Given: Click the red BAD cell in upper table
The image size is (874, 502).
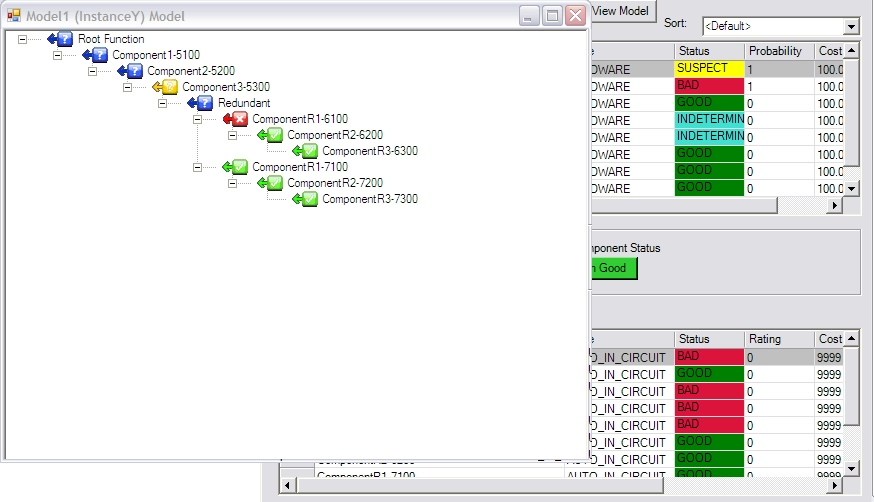Looking at the screenshot, I should tap(709, 86).
